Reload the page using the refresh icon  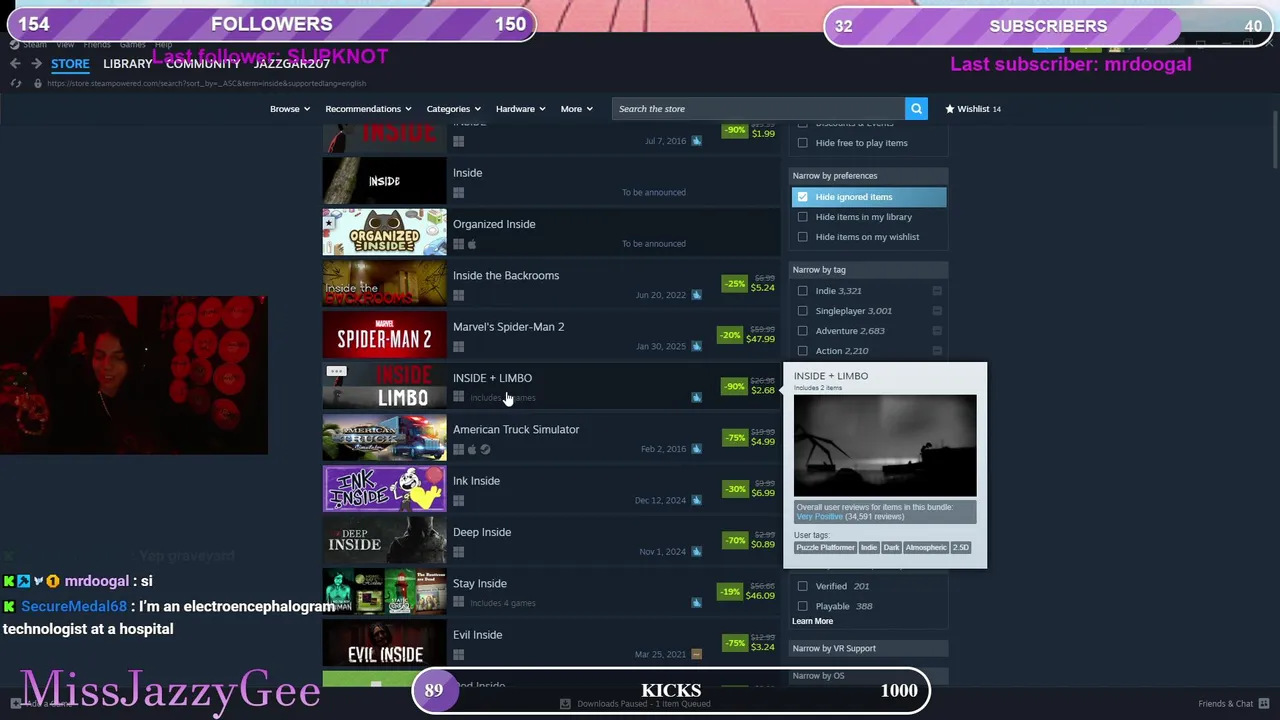tap(15, 83)
